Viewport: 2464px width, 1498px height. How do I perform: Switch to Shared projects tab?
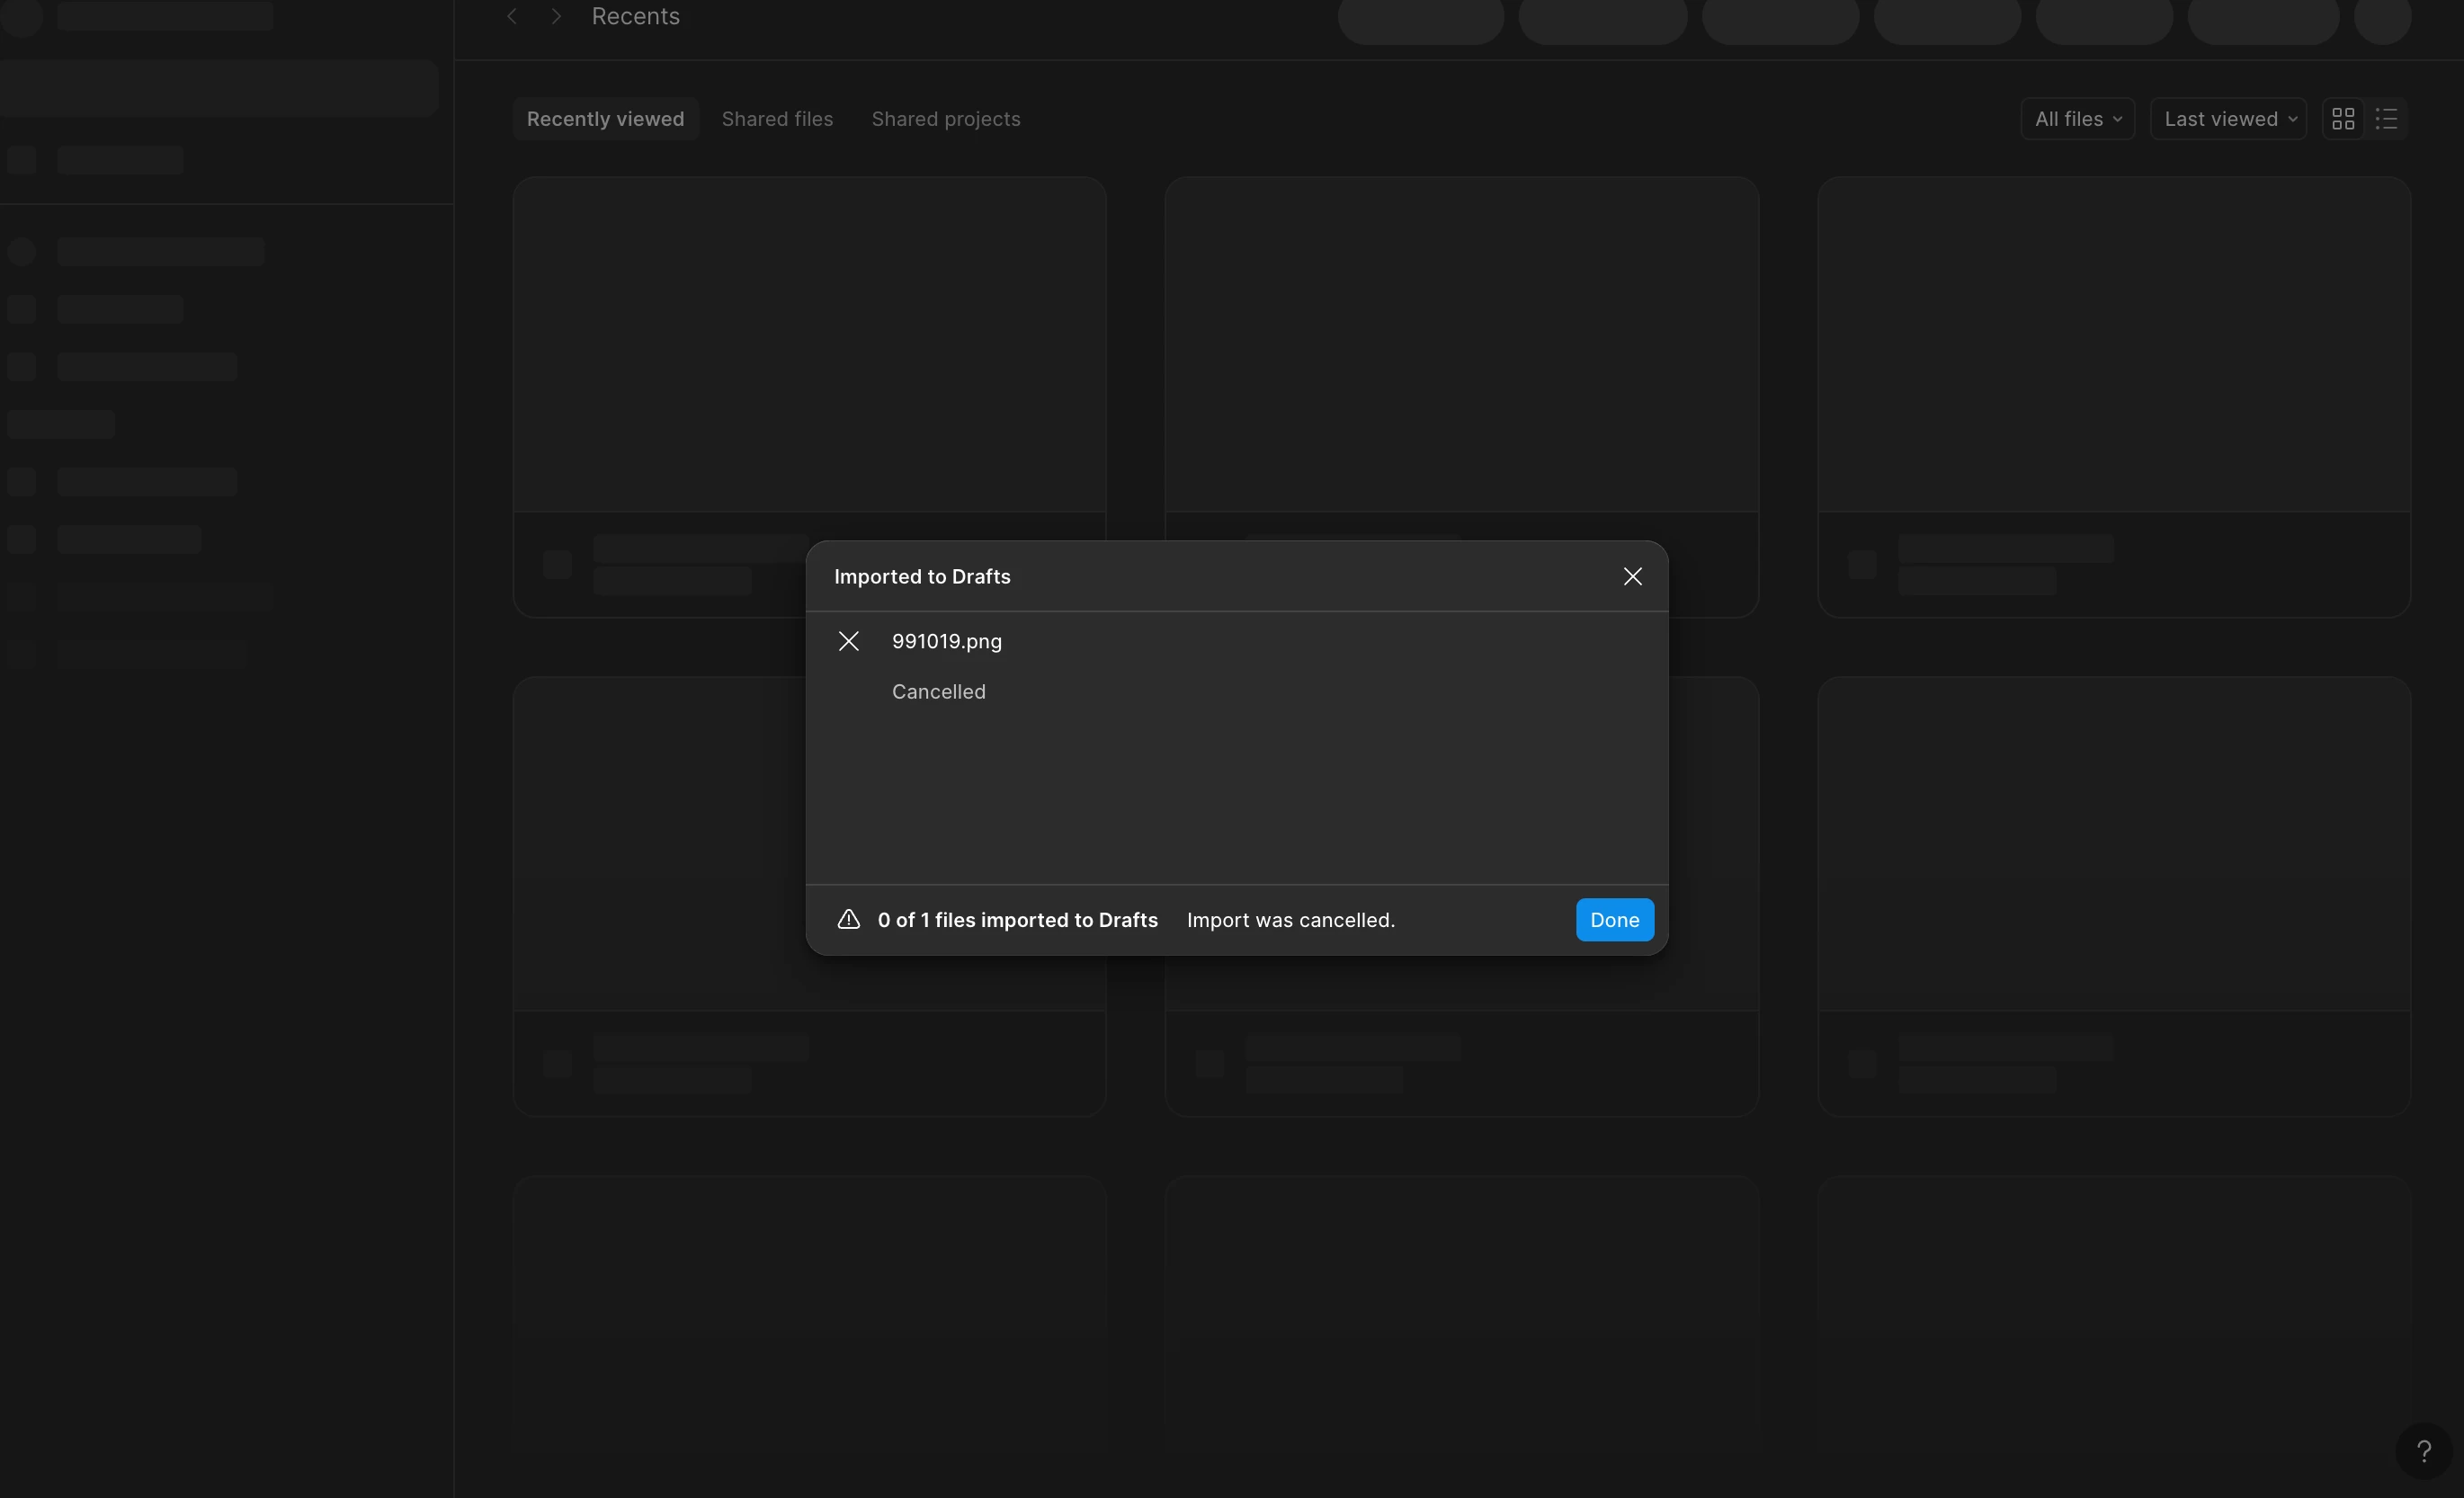945,119
